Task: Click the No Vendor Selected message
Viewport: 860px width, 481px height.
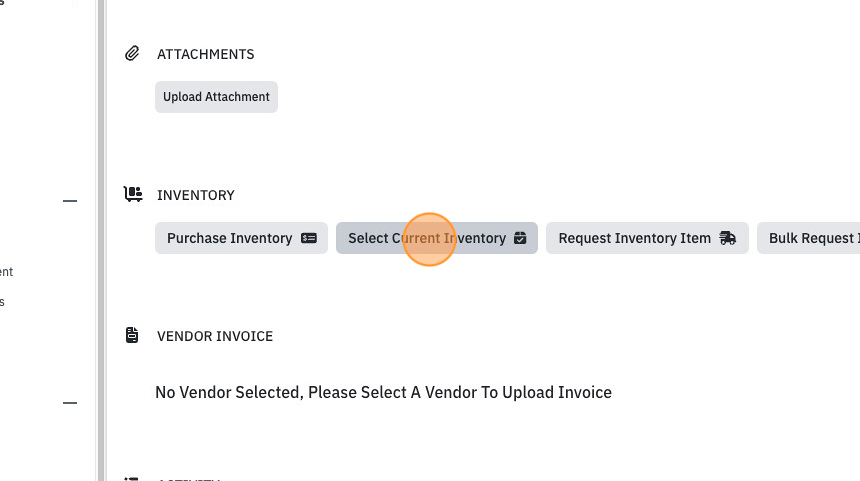Action: 383,393
